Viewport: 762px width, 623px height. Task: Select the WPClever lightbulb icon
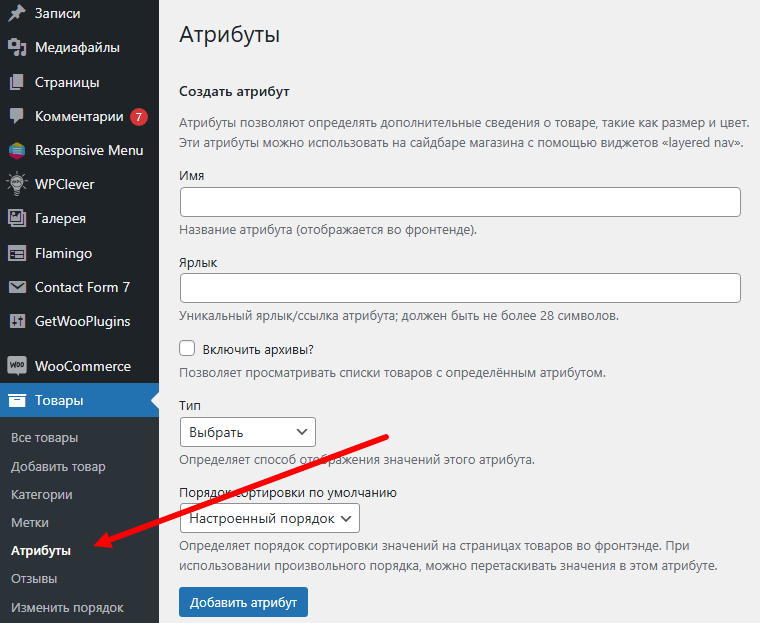(x=17, y=184)
